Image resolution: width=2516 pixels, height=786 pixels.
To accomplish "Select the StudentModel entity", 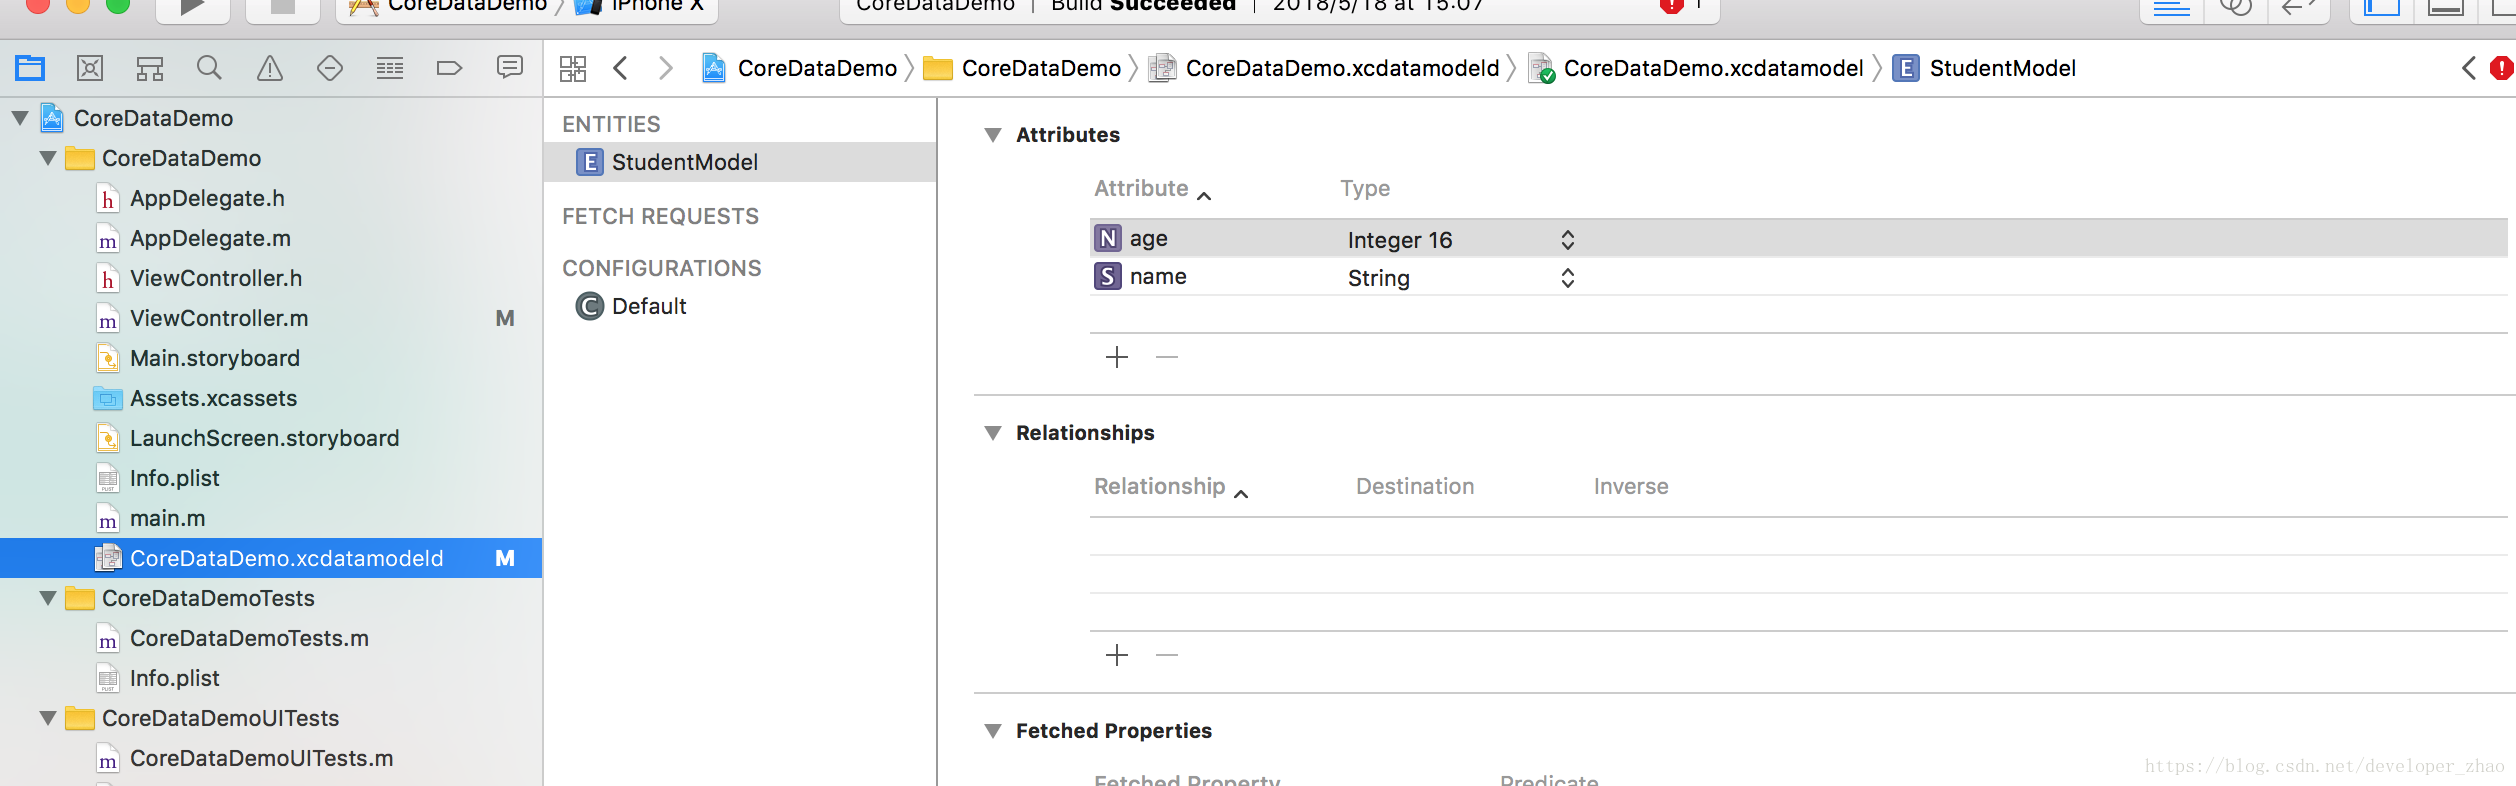I will click(x=740, y=162).
